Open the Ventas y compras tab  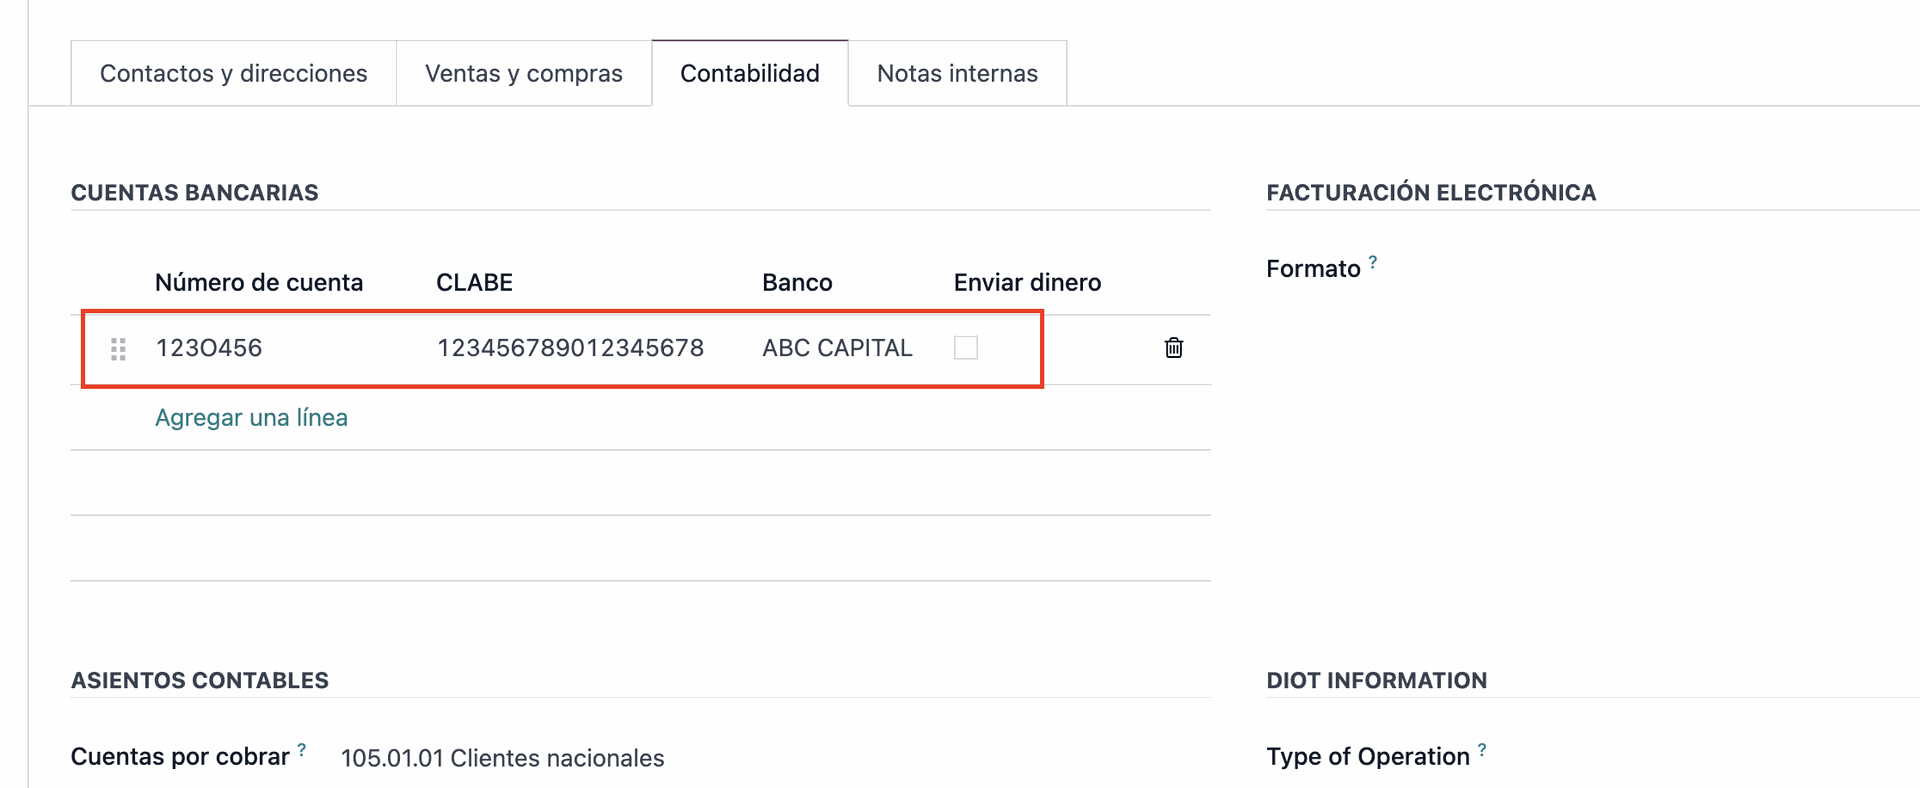pos(524,73)
